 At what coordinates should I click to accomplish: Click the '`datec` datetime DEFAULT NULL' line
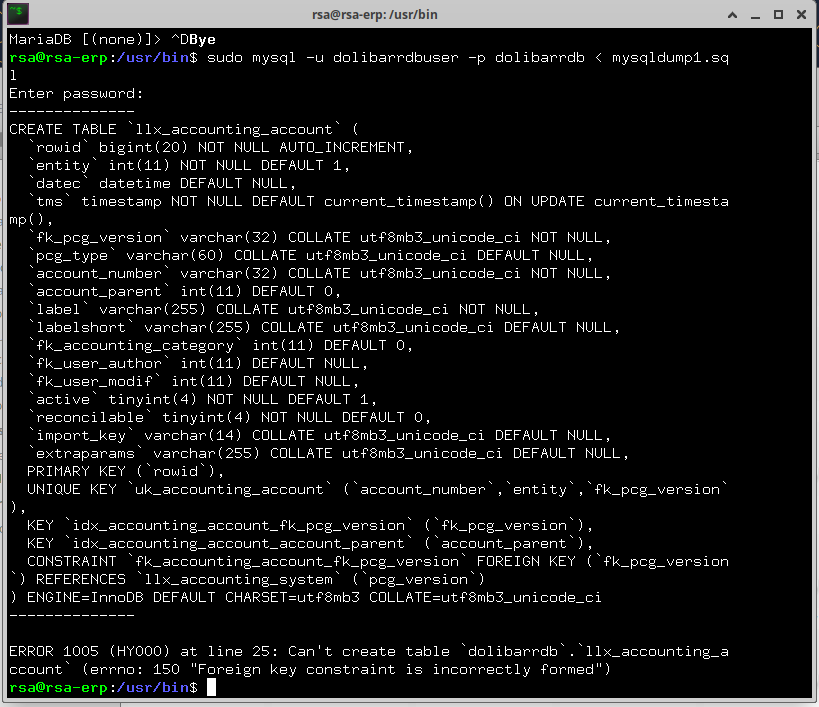tap(161, 184)
